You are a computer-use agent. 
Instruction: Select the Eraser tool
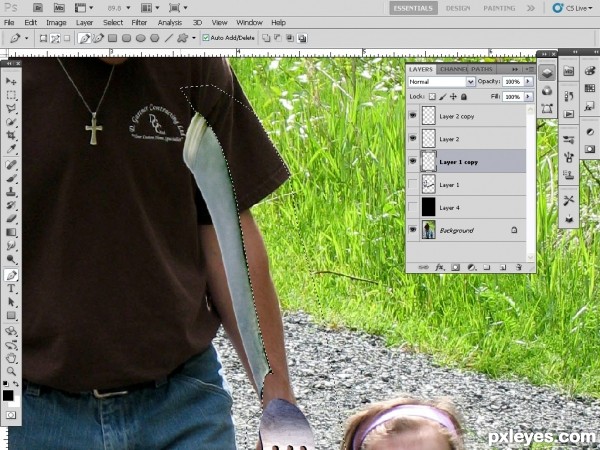[x=11, y=218]
